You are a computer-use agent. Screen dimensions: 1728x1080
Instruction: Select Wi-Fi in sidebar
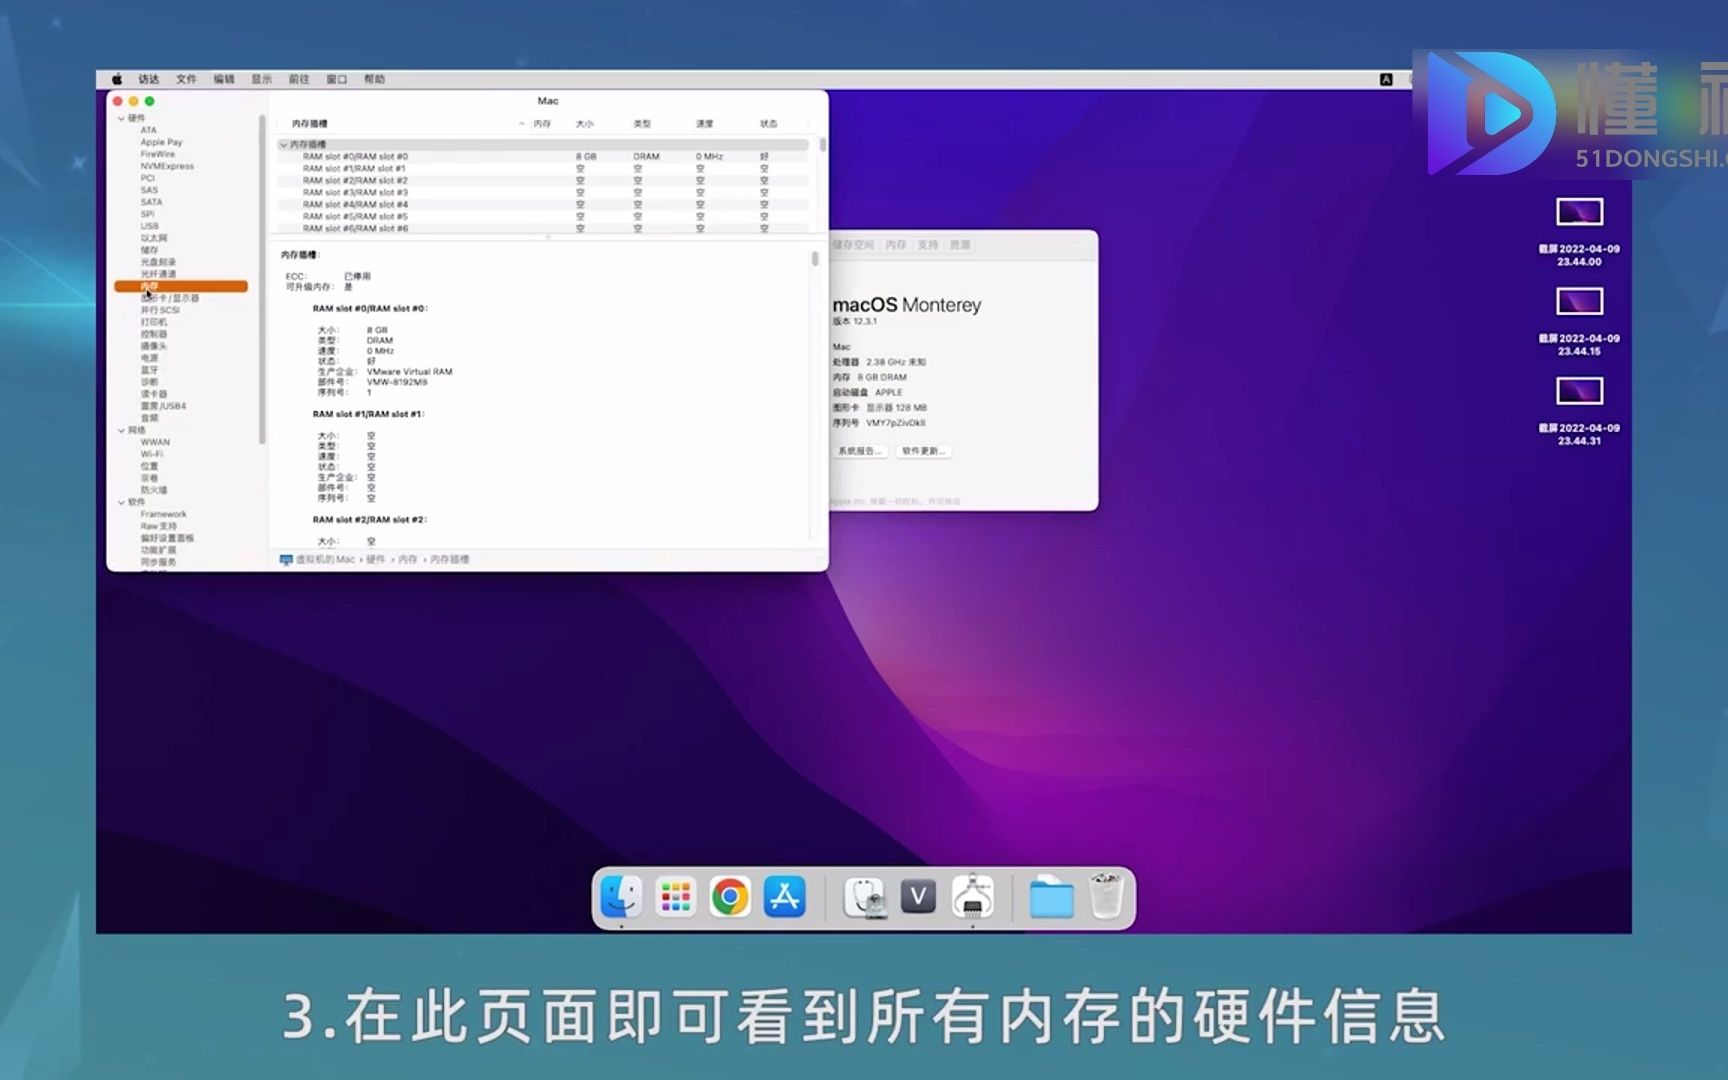151,454
